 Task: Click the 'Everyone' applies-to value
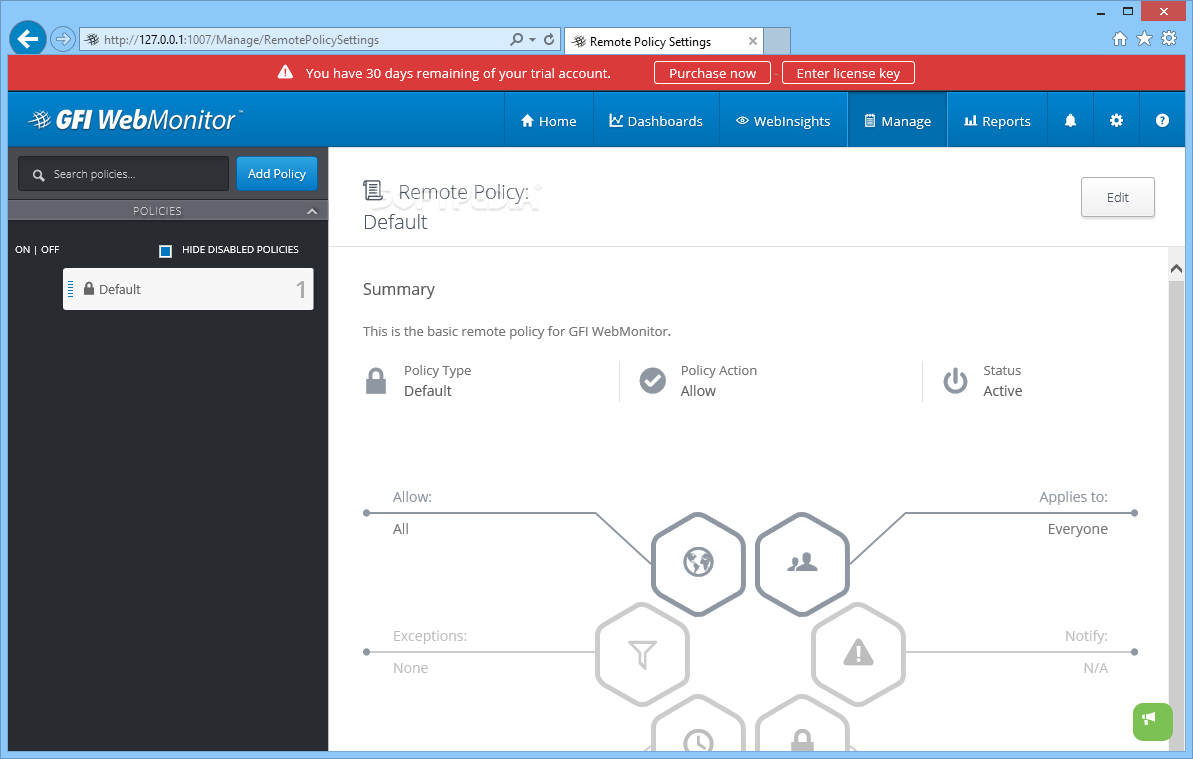(x=1077, y=529)
